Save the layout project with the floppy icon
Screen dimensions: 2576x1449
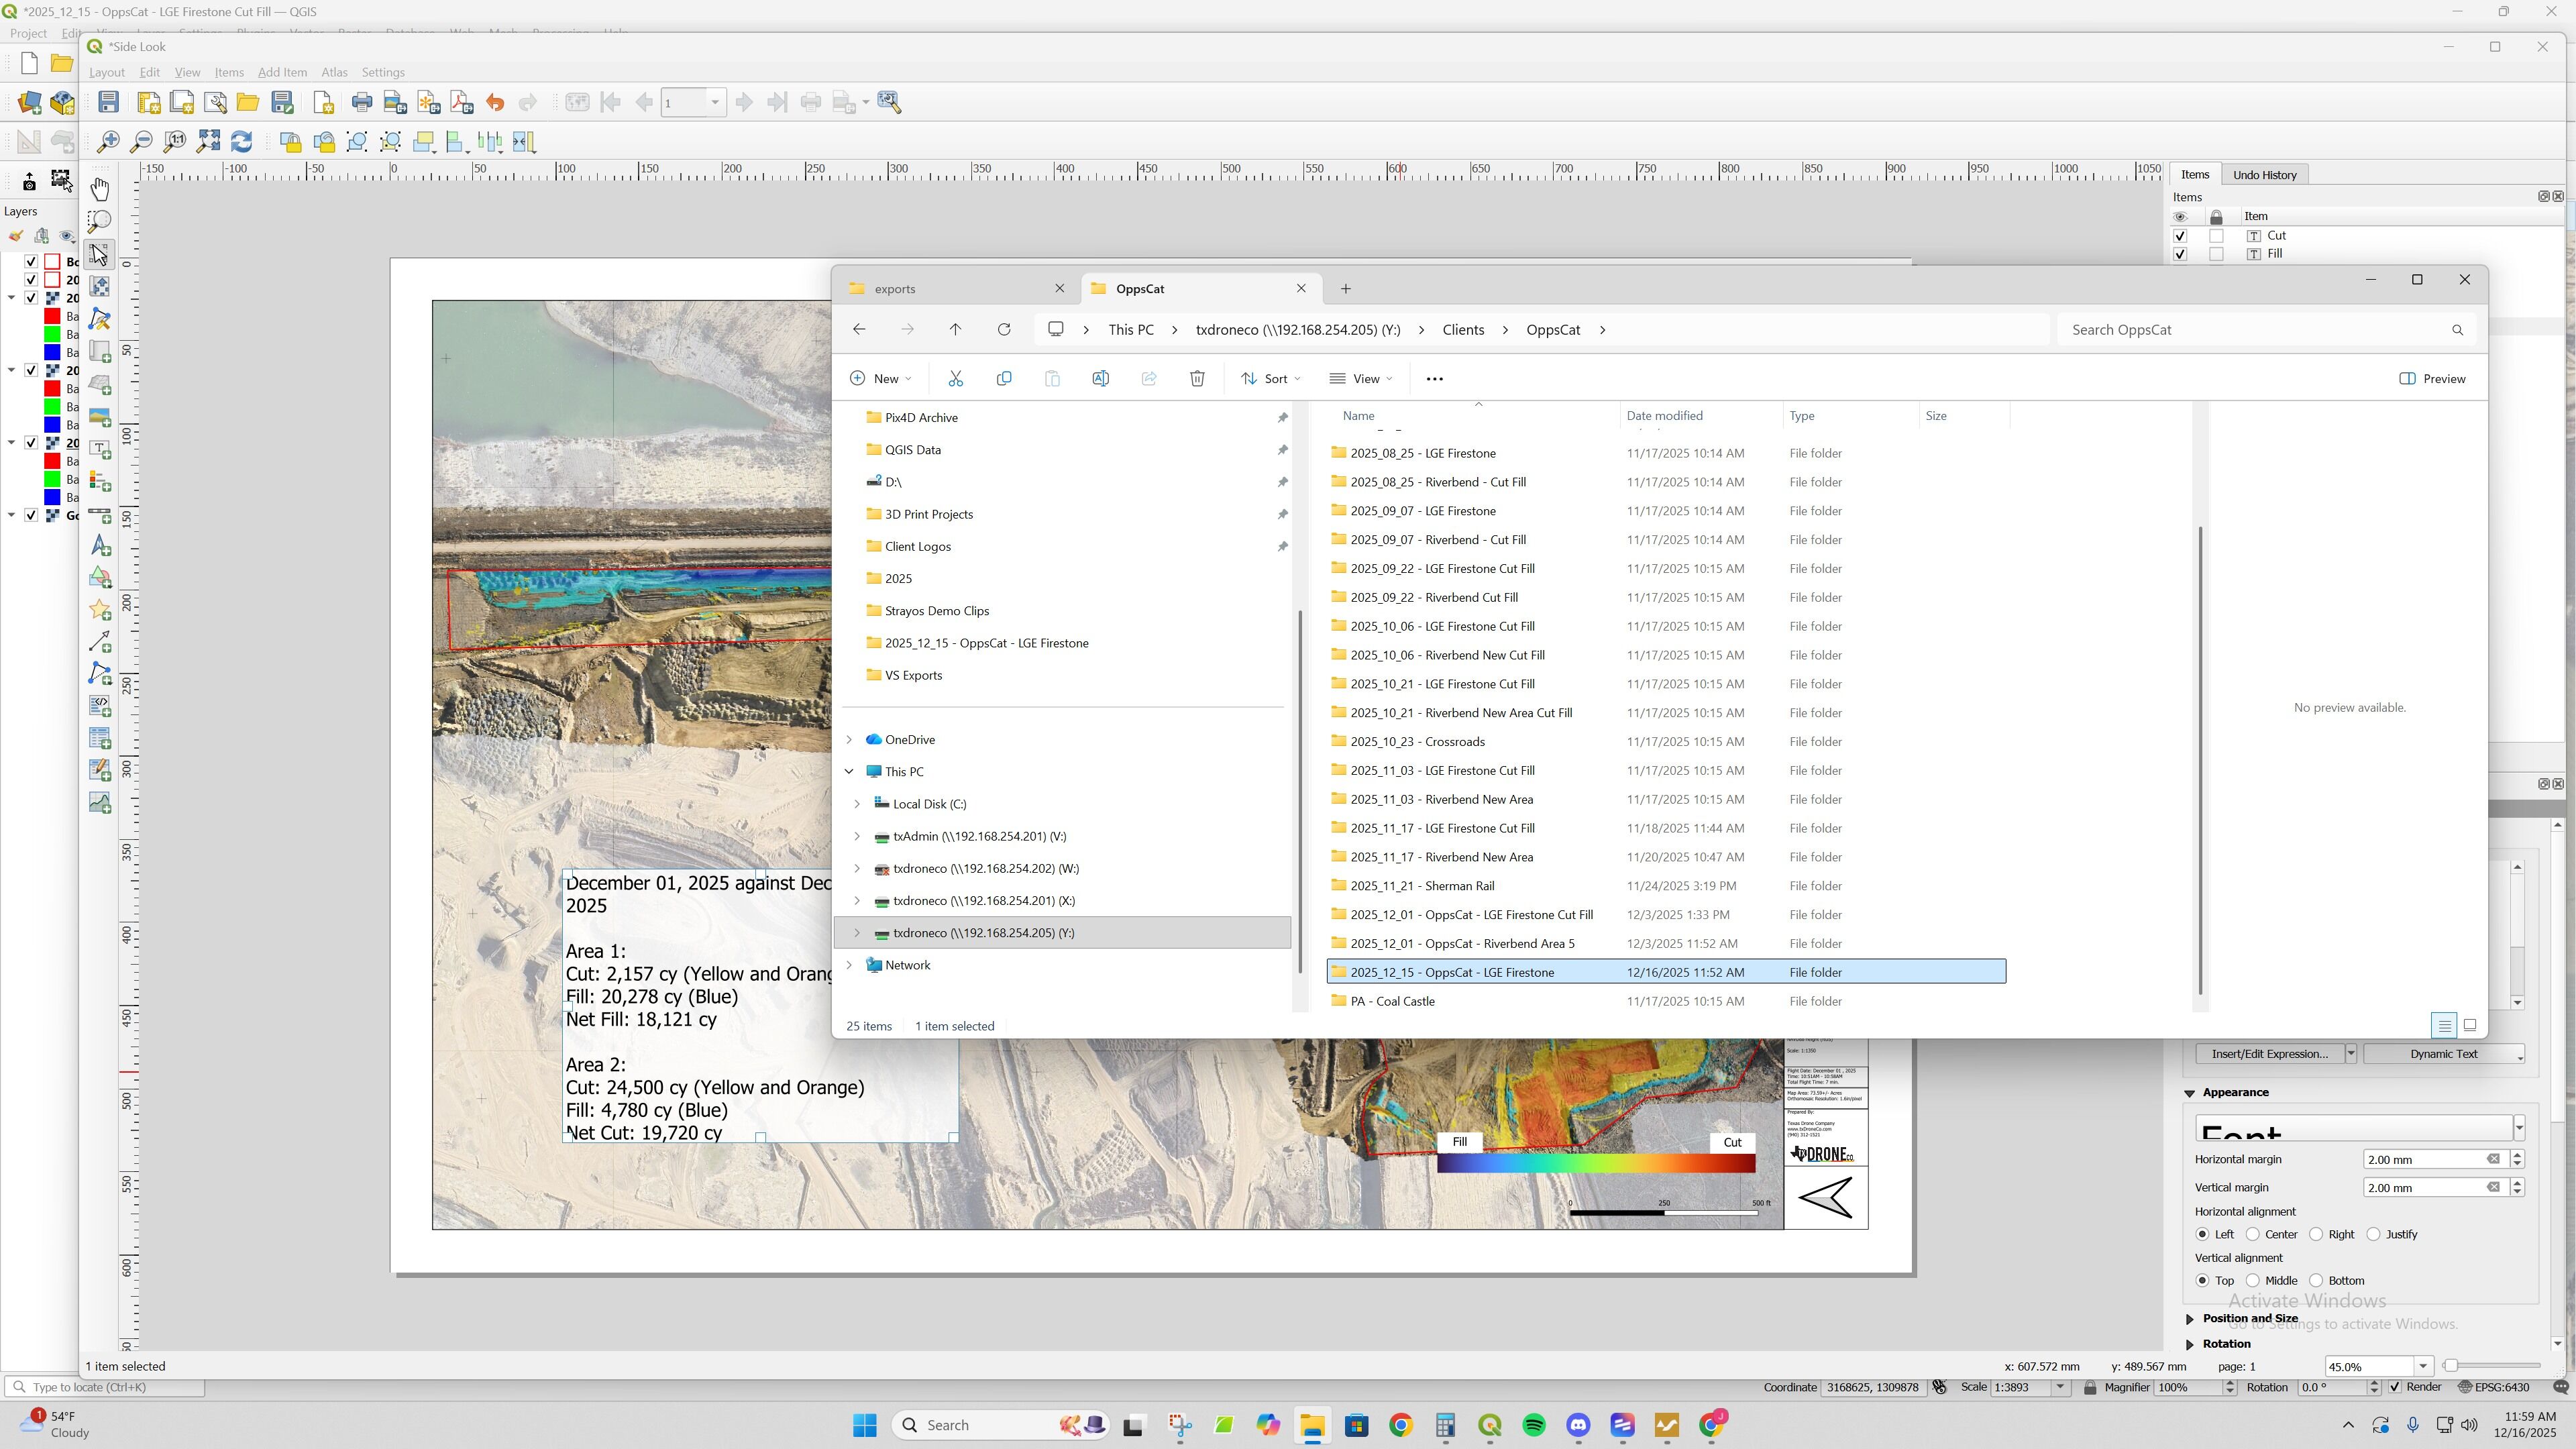tap(109, 102)
